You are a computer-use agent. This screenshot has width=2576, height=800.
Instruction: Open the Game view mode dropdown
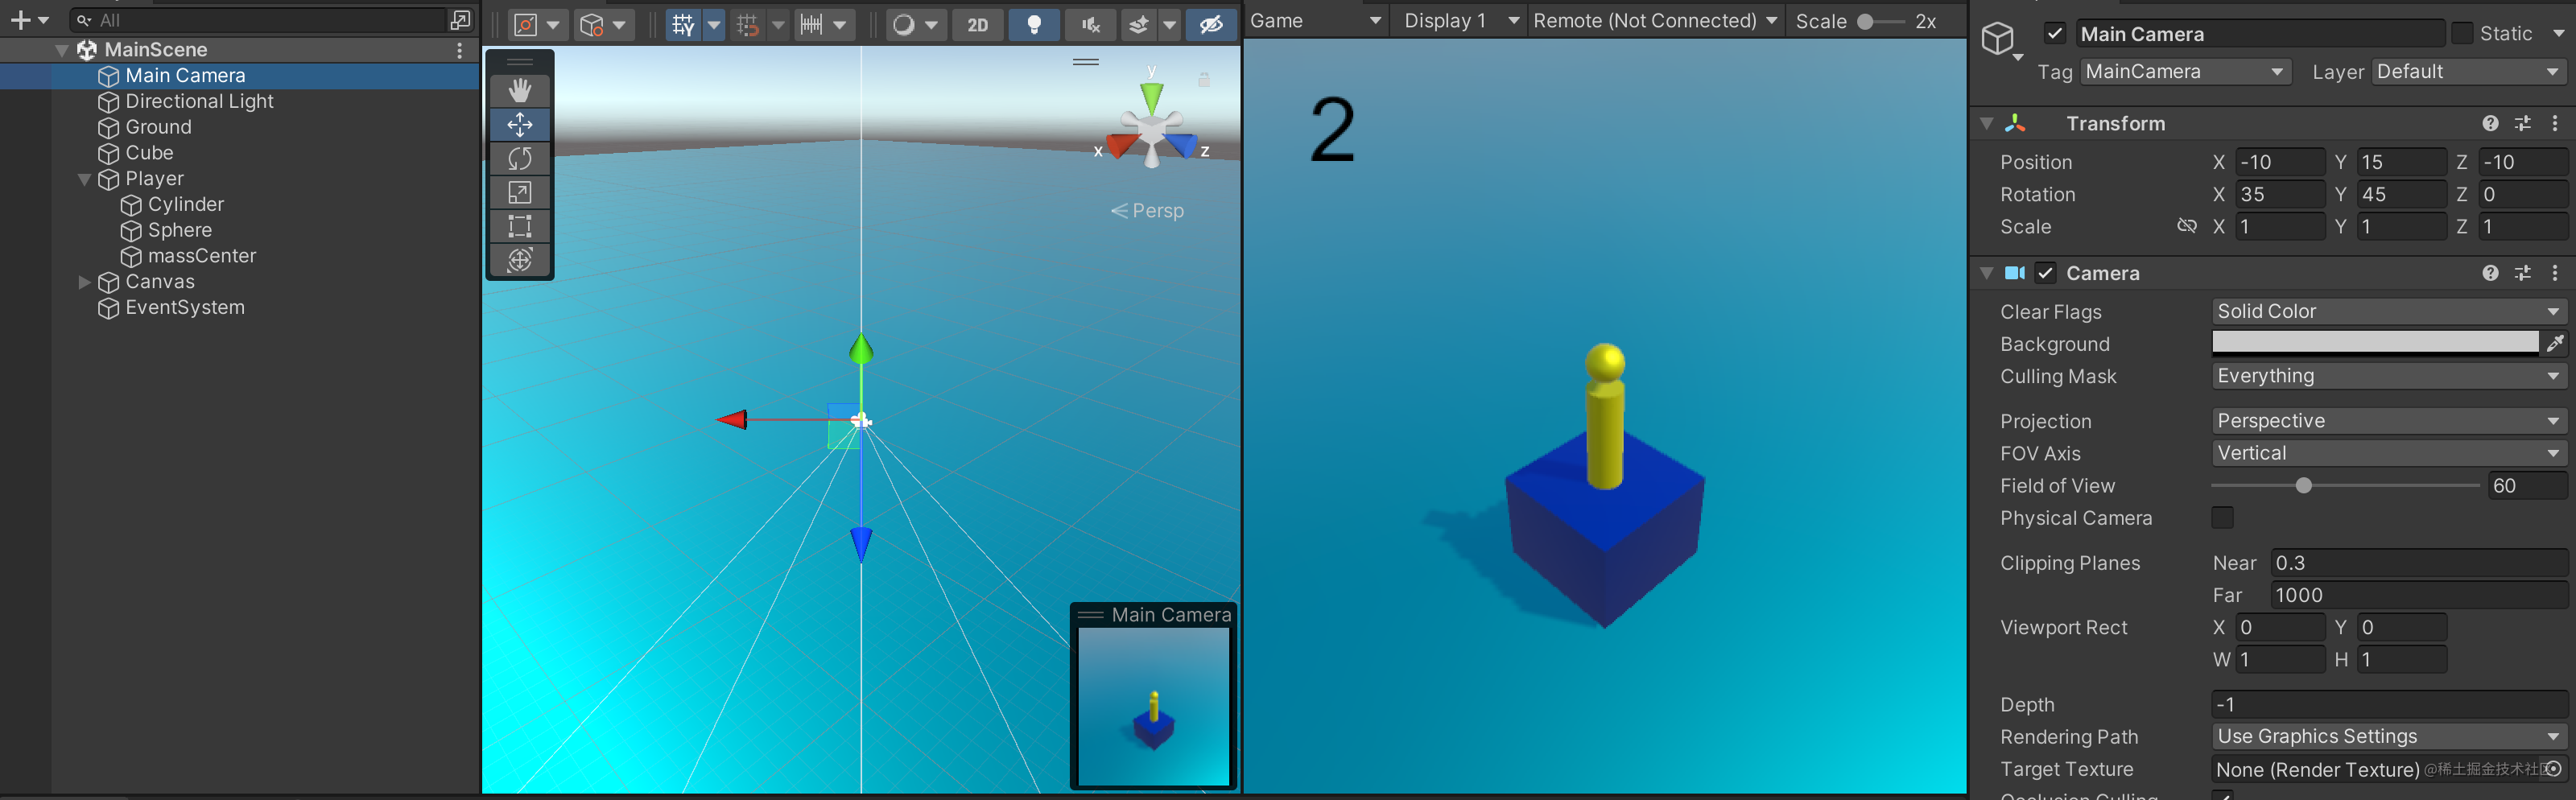(x=1316, y=20)
